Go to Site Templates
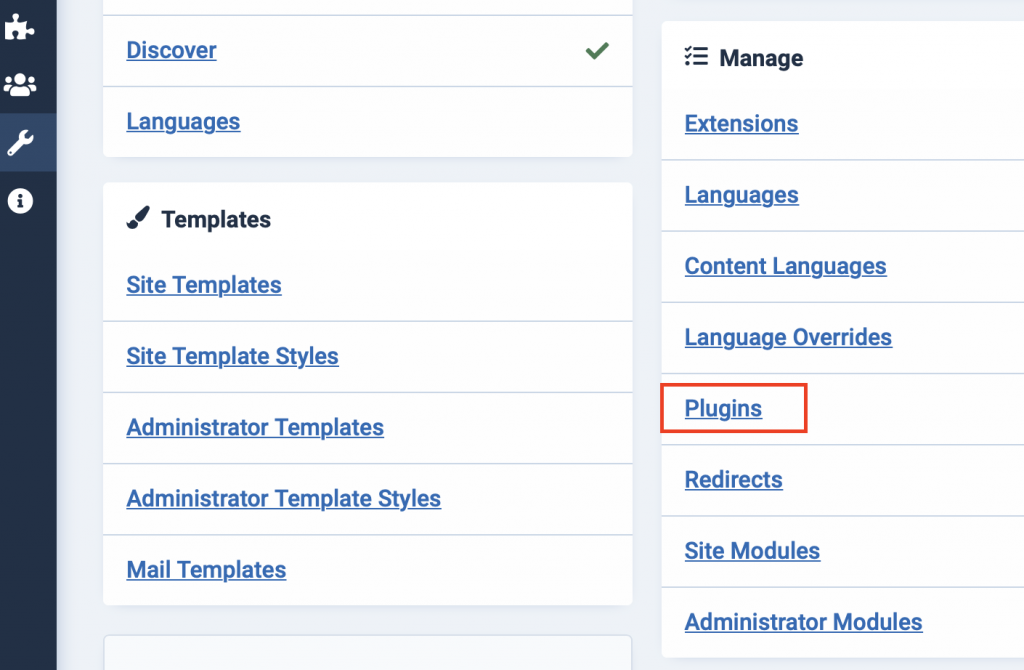 [203, 285]
